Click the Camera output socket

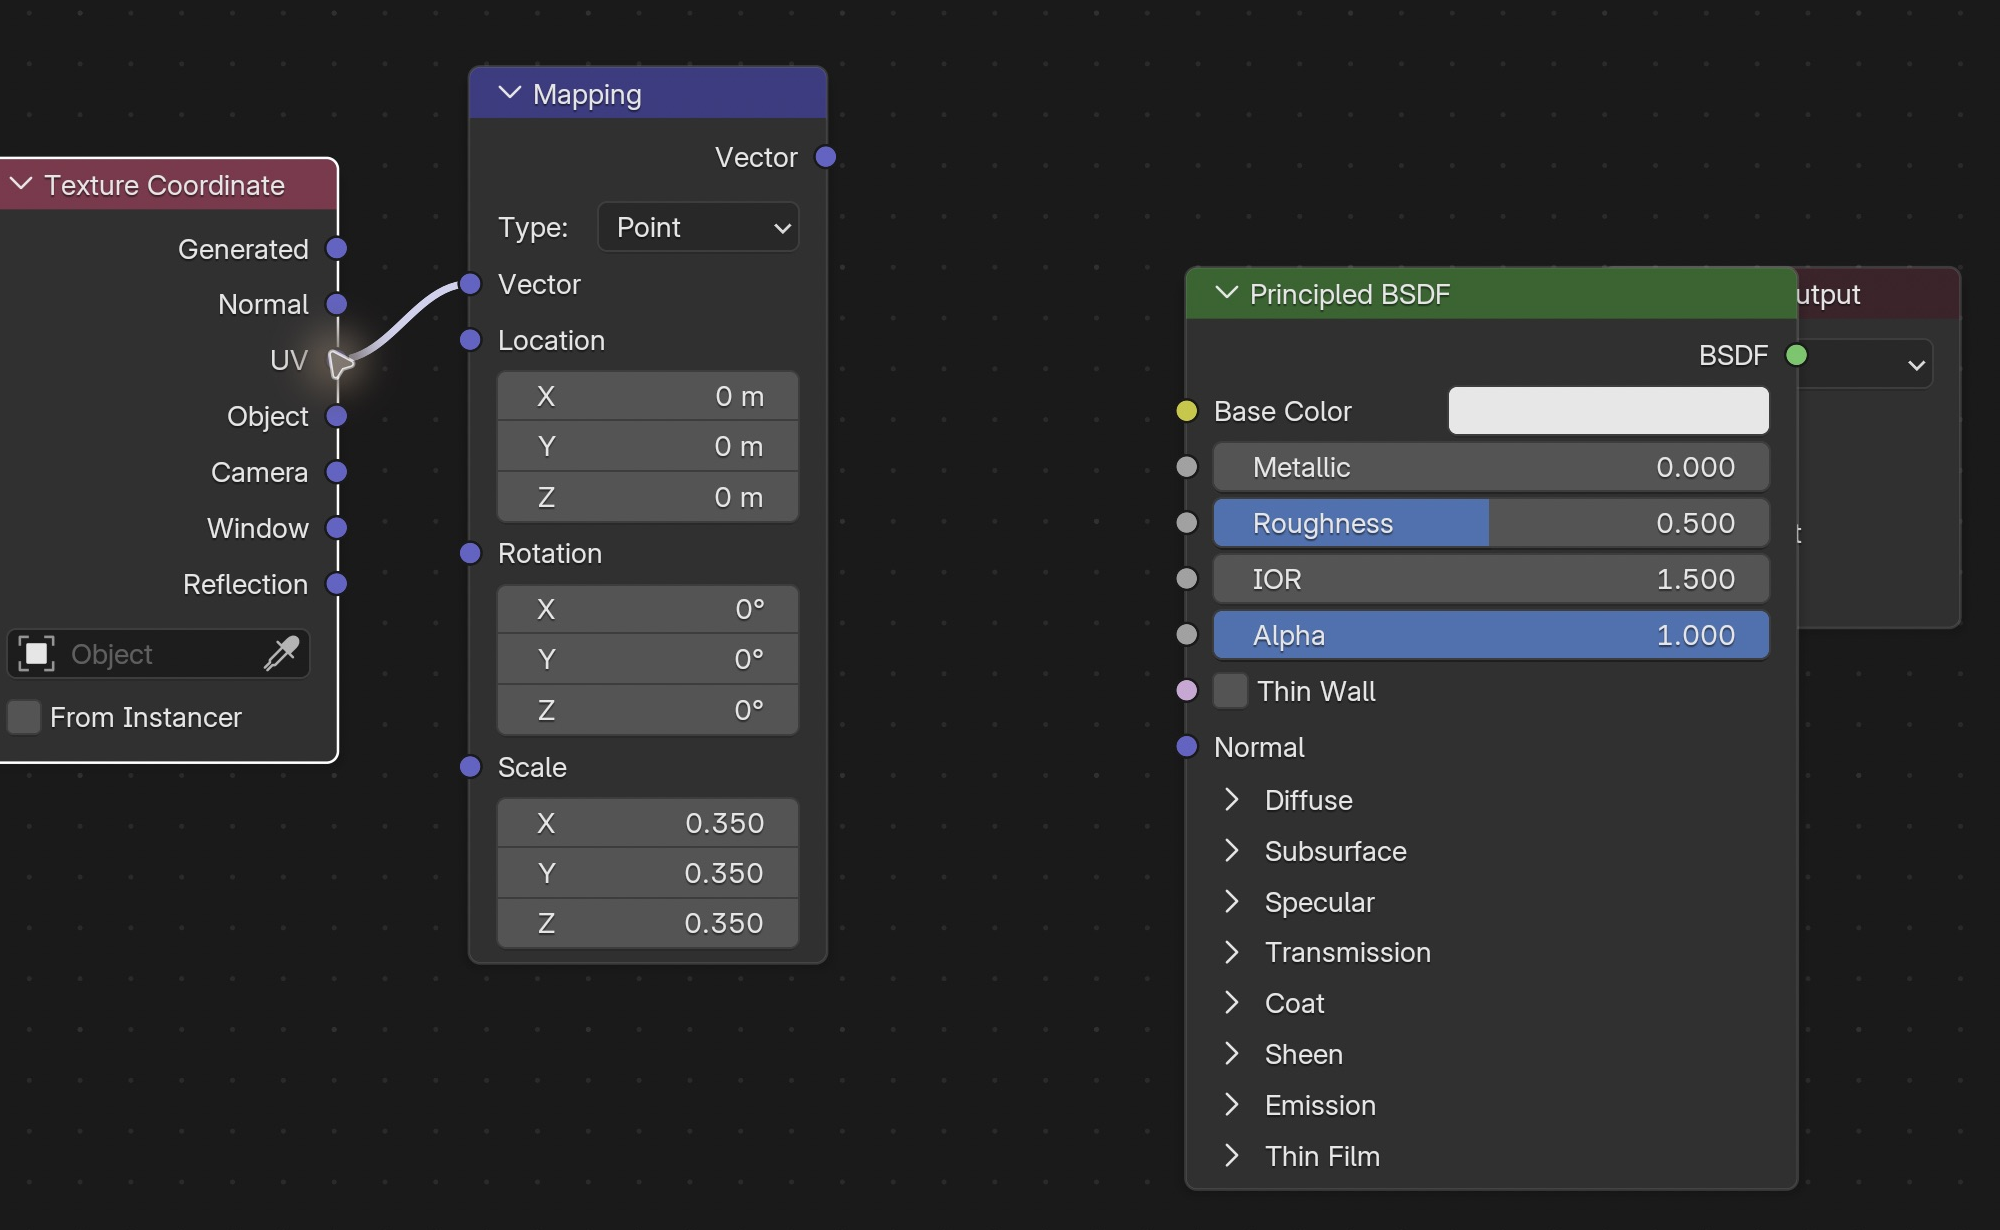point(337,472)
